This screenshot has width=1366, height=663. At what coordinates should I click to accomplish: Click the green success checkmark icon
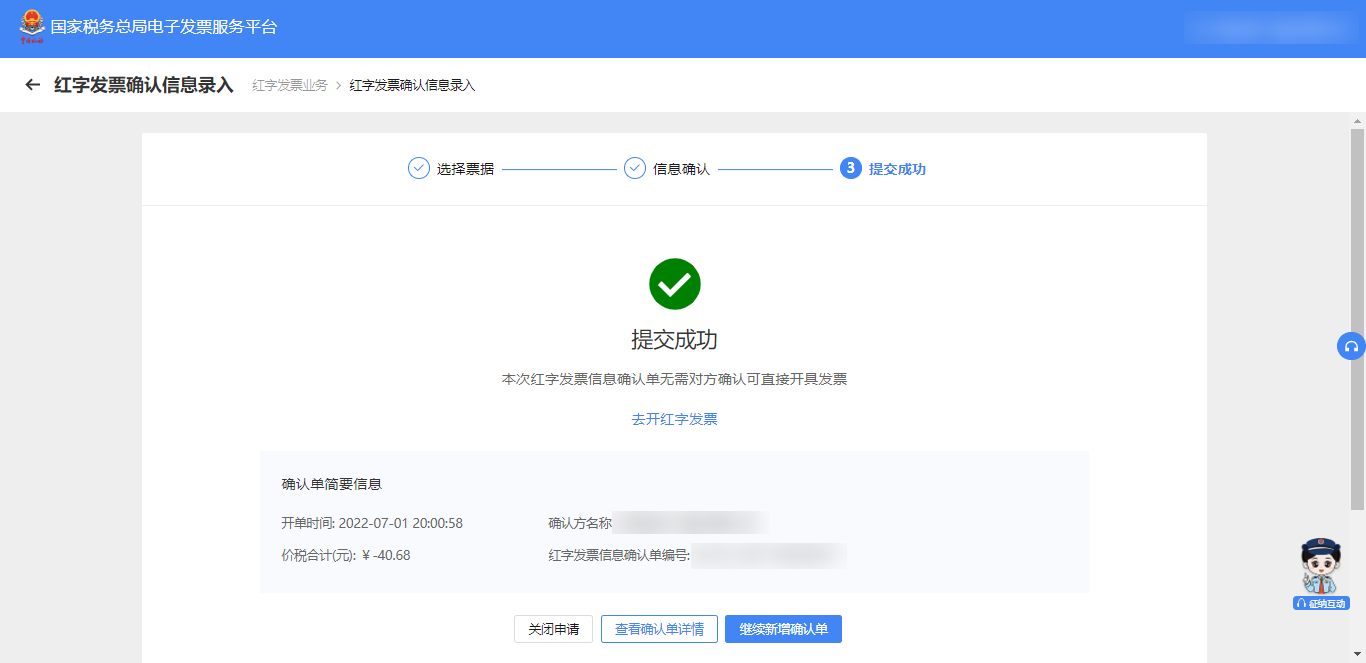[675, 284]
